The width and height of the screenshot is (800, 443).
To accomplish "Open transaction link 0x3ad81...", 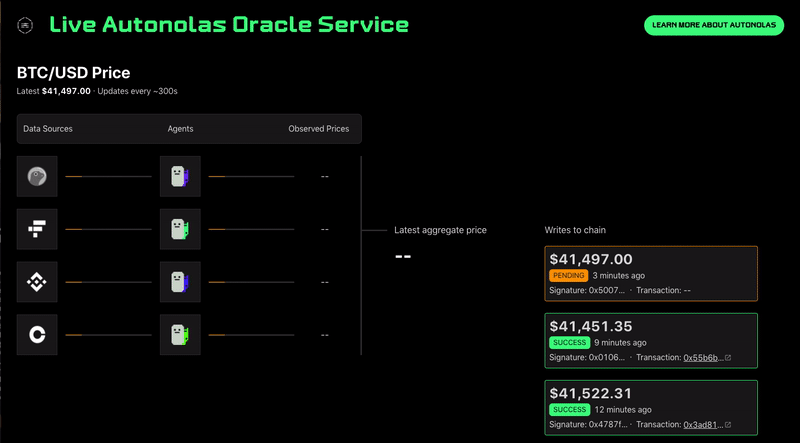I will (x=704, y=425).
